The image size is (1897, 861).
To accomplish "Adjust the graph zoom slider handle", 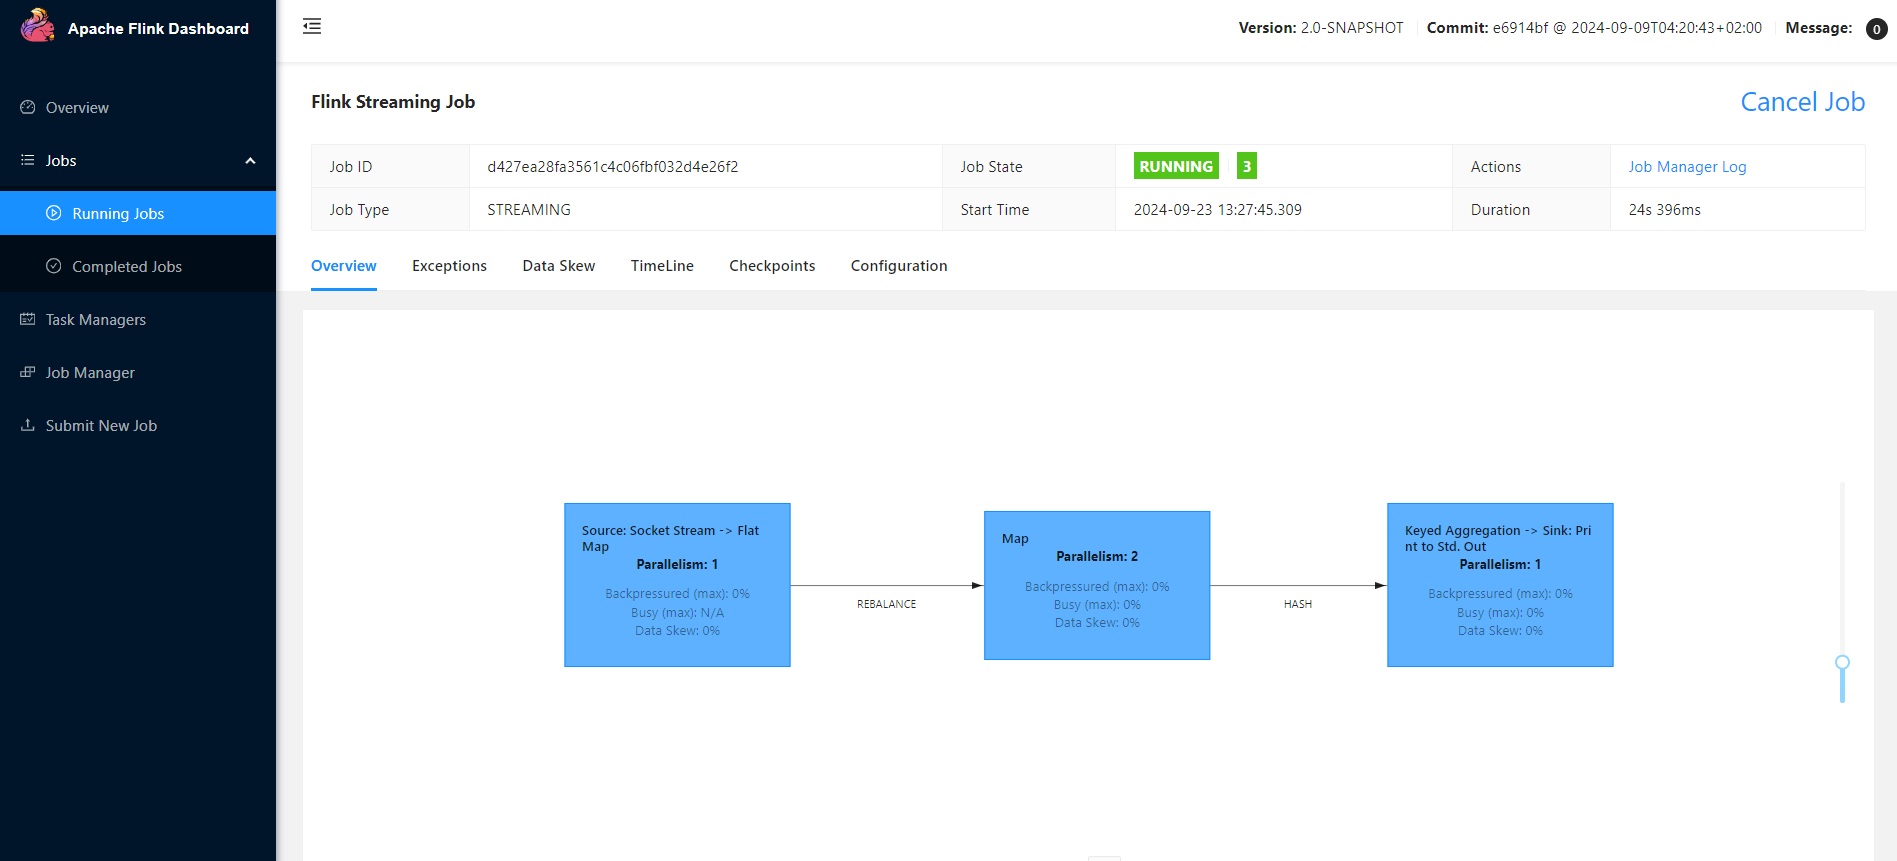I will (x=1842, y=662).
